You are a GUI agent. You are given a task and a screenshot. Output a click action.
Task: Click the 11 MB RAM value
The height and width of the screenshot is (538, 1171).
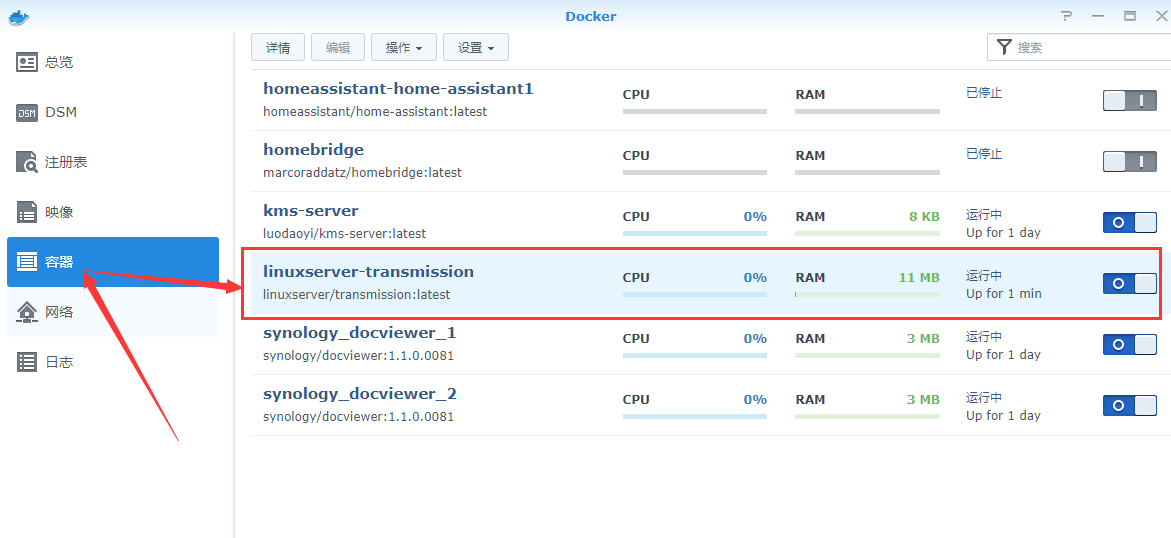pos(919,277)
